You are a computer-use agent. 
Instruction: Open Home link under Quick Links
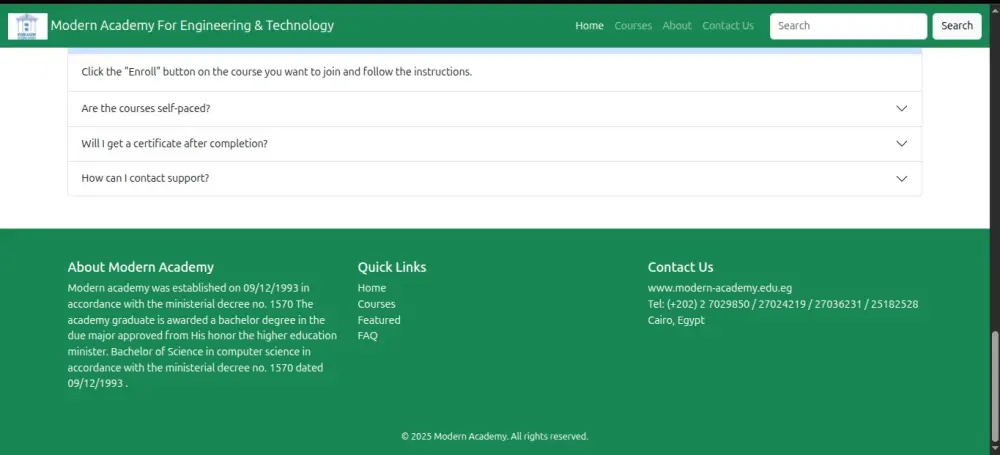(x=372, y=288)
